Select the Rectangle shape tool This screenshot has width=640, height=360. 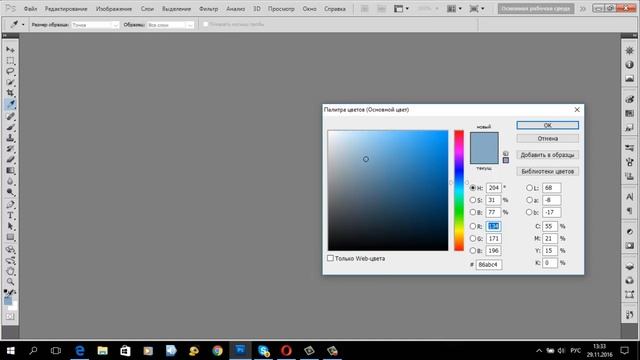(10, 237)
